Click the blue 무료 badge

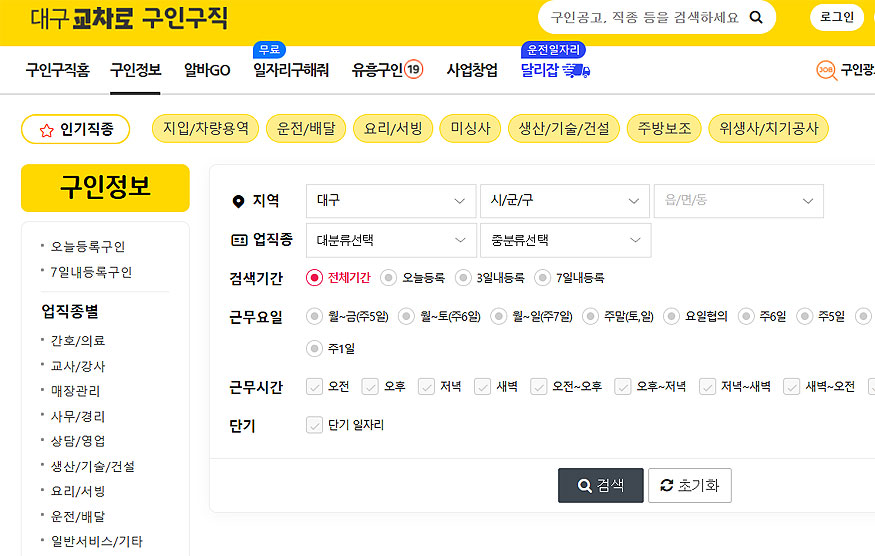click(x=270, y=50)
